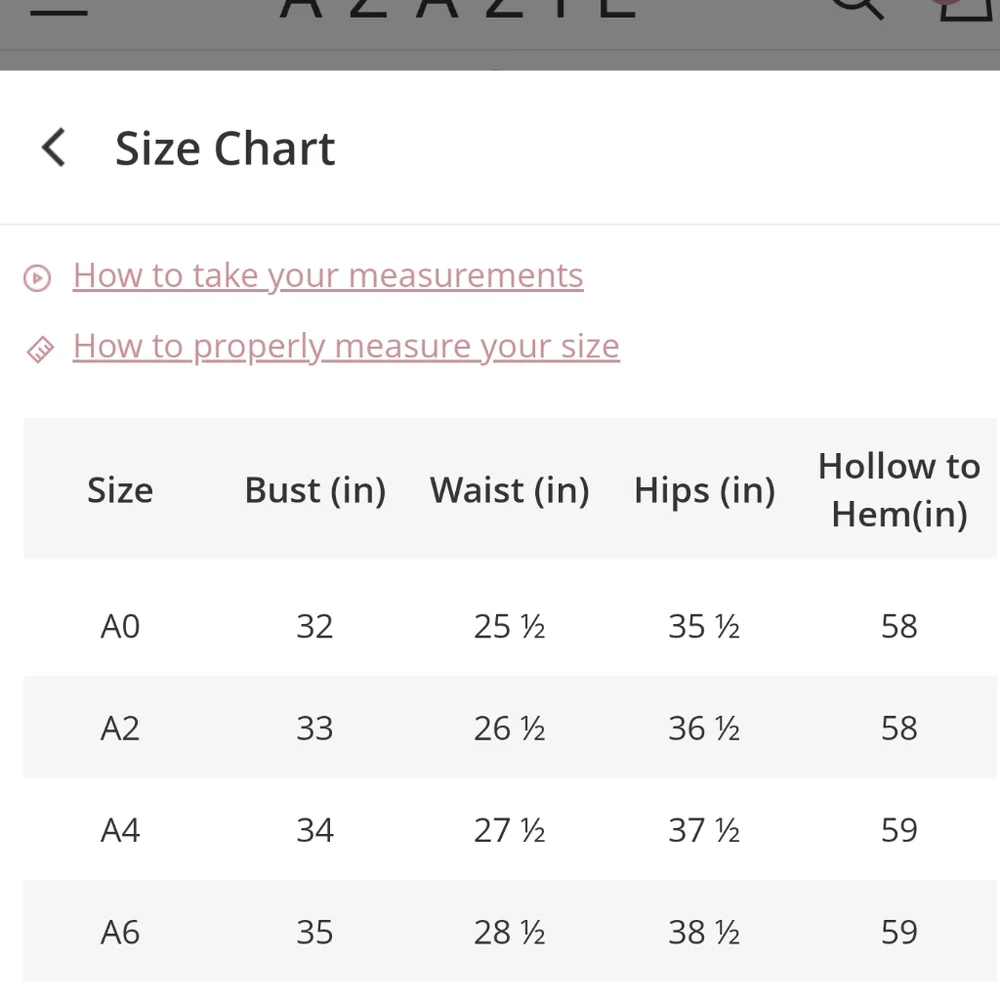The height and width of the screenshot is (999, 1000).
Task: Tap the search magnifier icon
Action: click(x=858, y=6)
